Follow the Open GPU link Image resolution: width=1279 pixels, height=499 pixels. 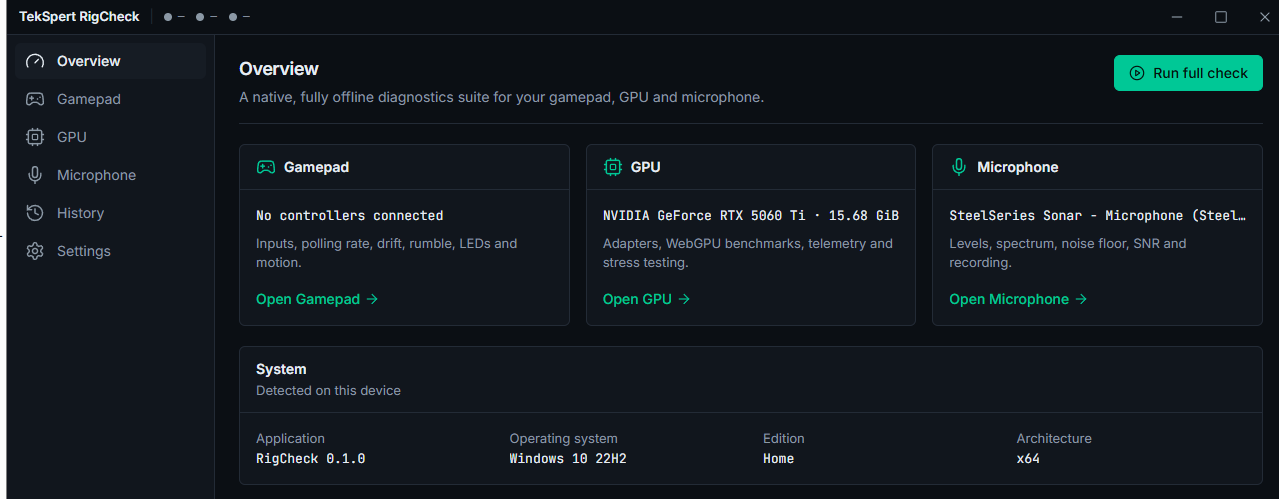[646, 299]
